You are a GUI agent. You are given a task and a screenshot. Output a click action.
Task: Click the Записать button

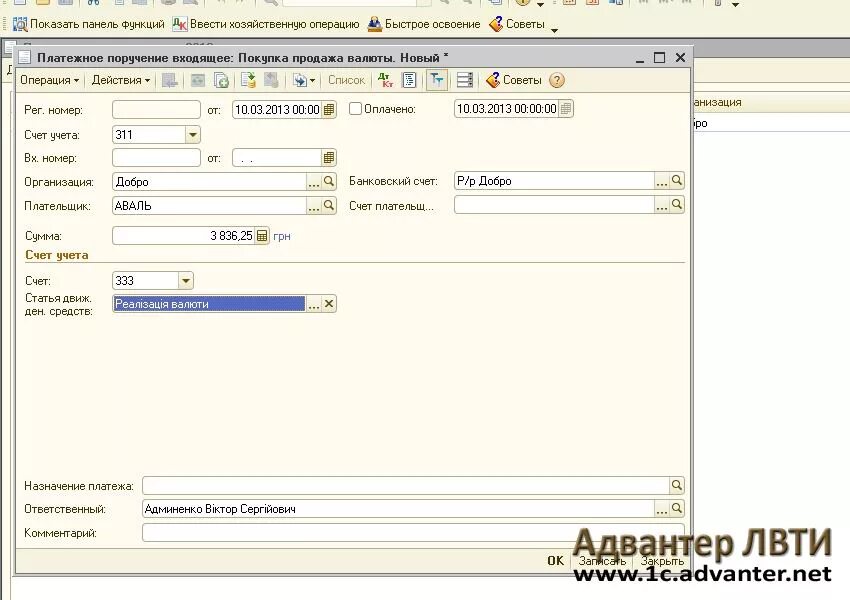point(602,560)
